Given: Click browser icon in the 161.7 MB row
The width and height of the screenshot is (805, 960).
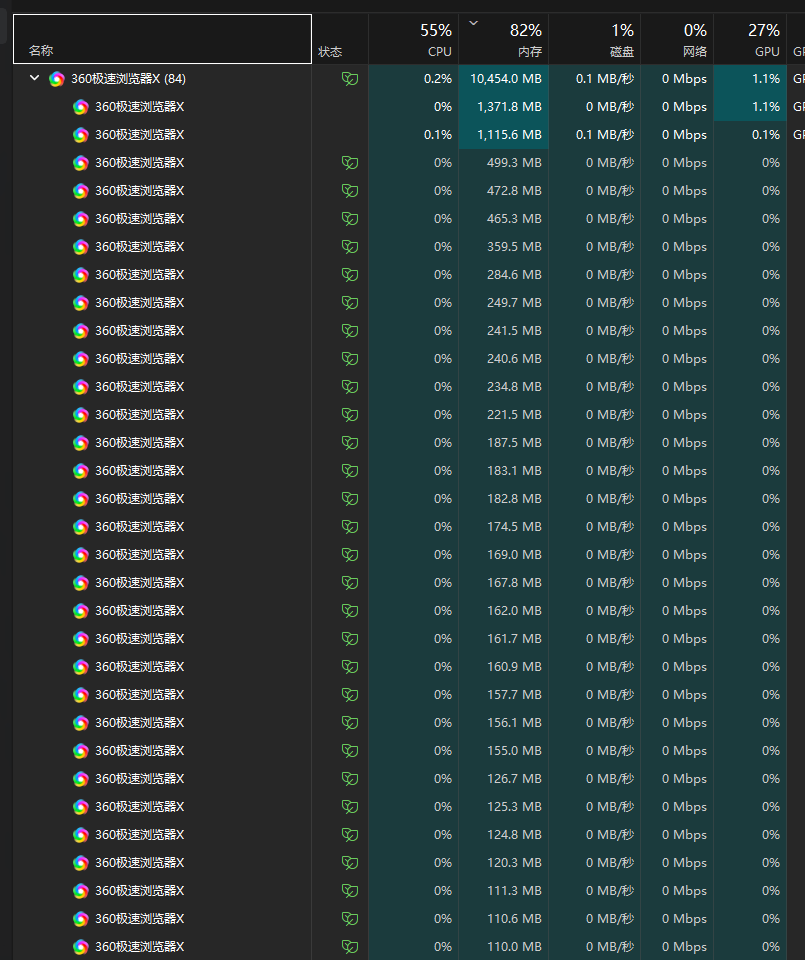Looking at the screenshot, I should click(x=81, y=639).
